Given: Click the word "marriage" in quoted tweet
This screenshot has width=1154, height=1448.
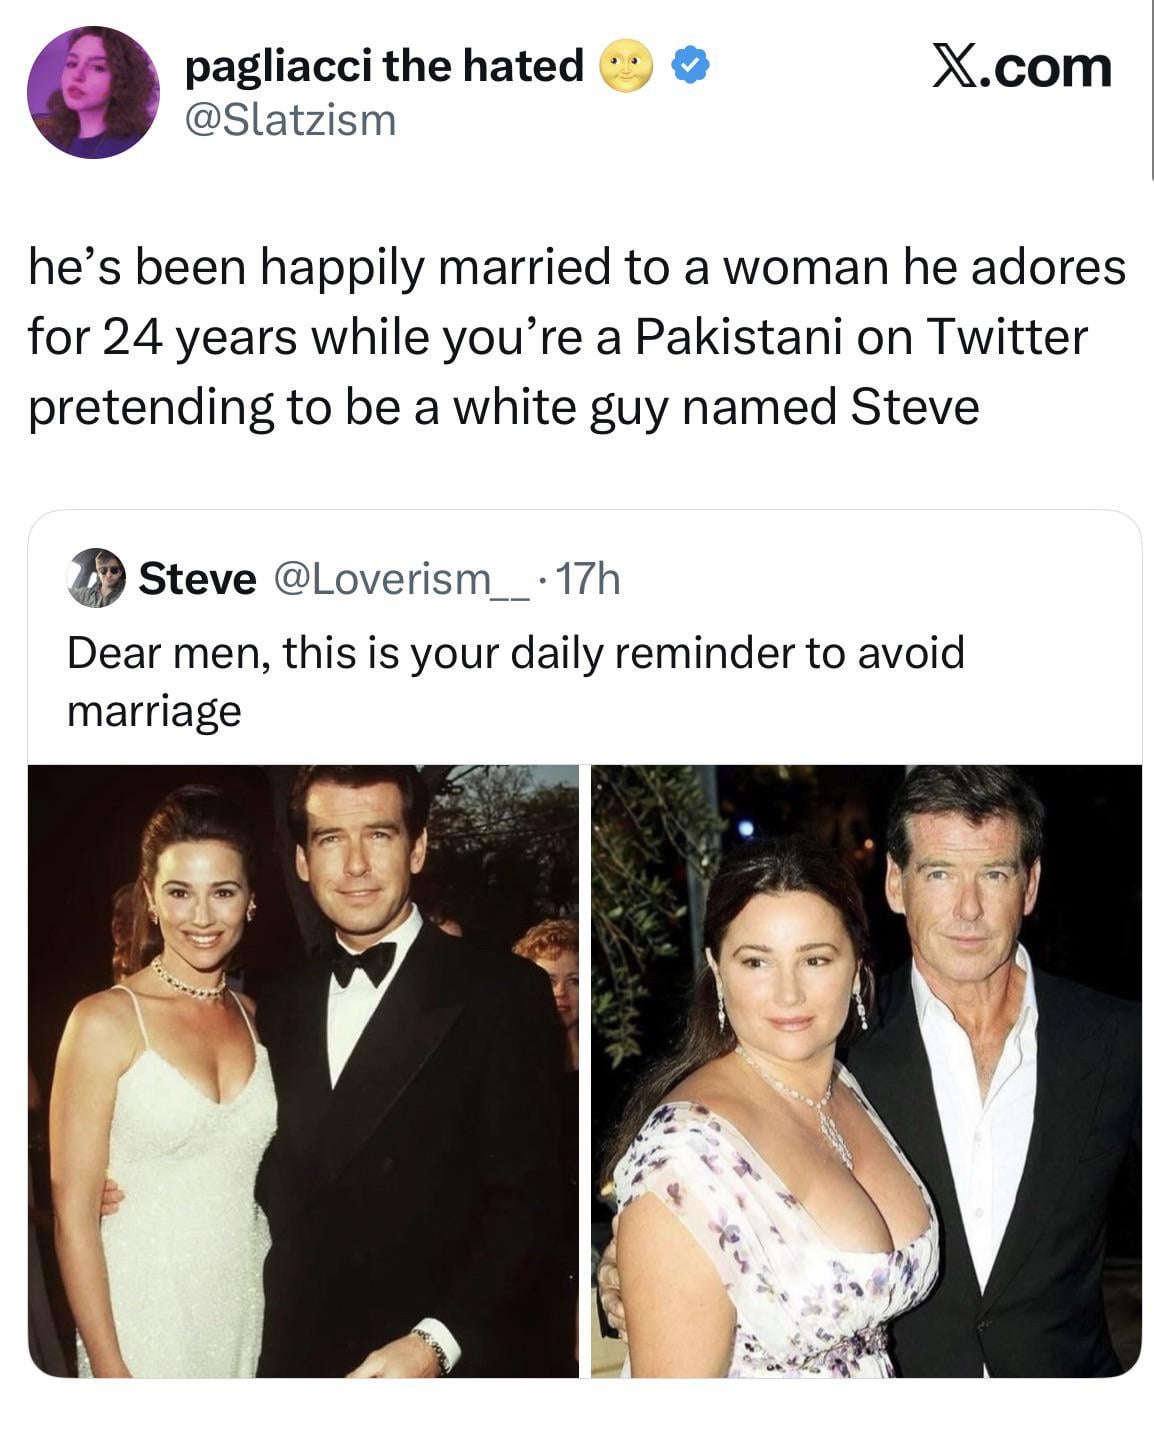Looking at the screenshot, I should pyautogui.click(x=154, y=711).
